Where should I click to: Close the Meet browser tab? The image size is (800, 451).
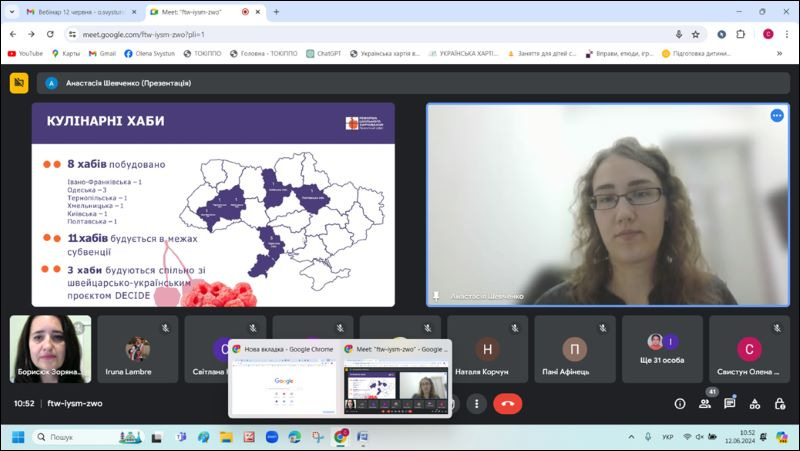258,12
